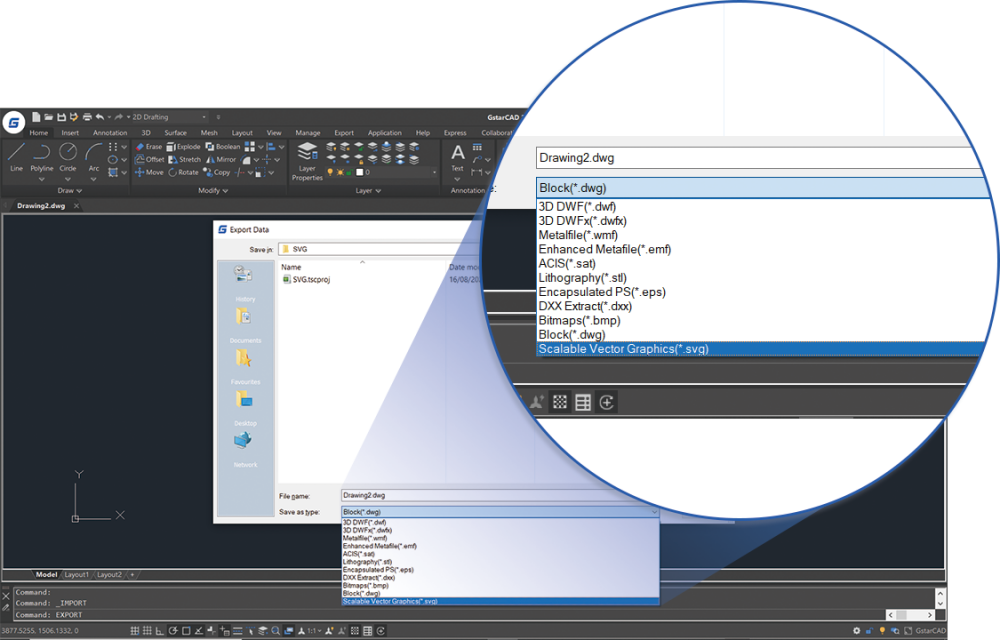
Task: Select the Rotate tool
Action: [184, 172]
